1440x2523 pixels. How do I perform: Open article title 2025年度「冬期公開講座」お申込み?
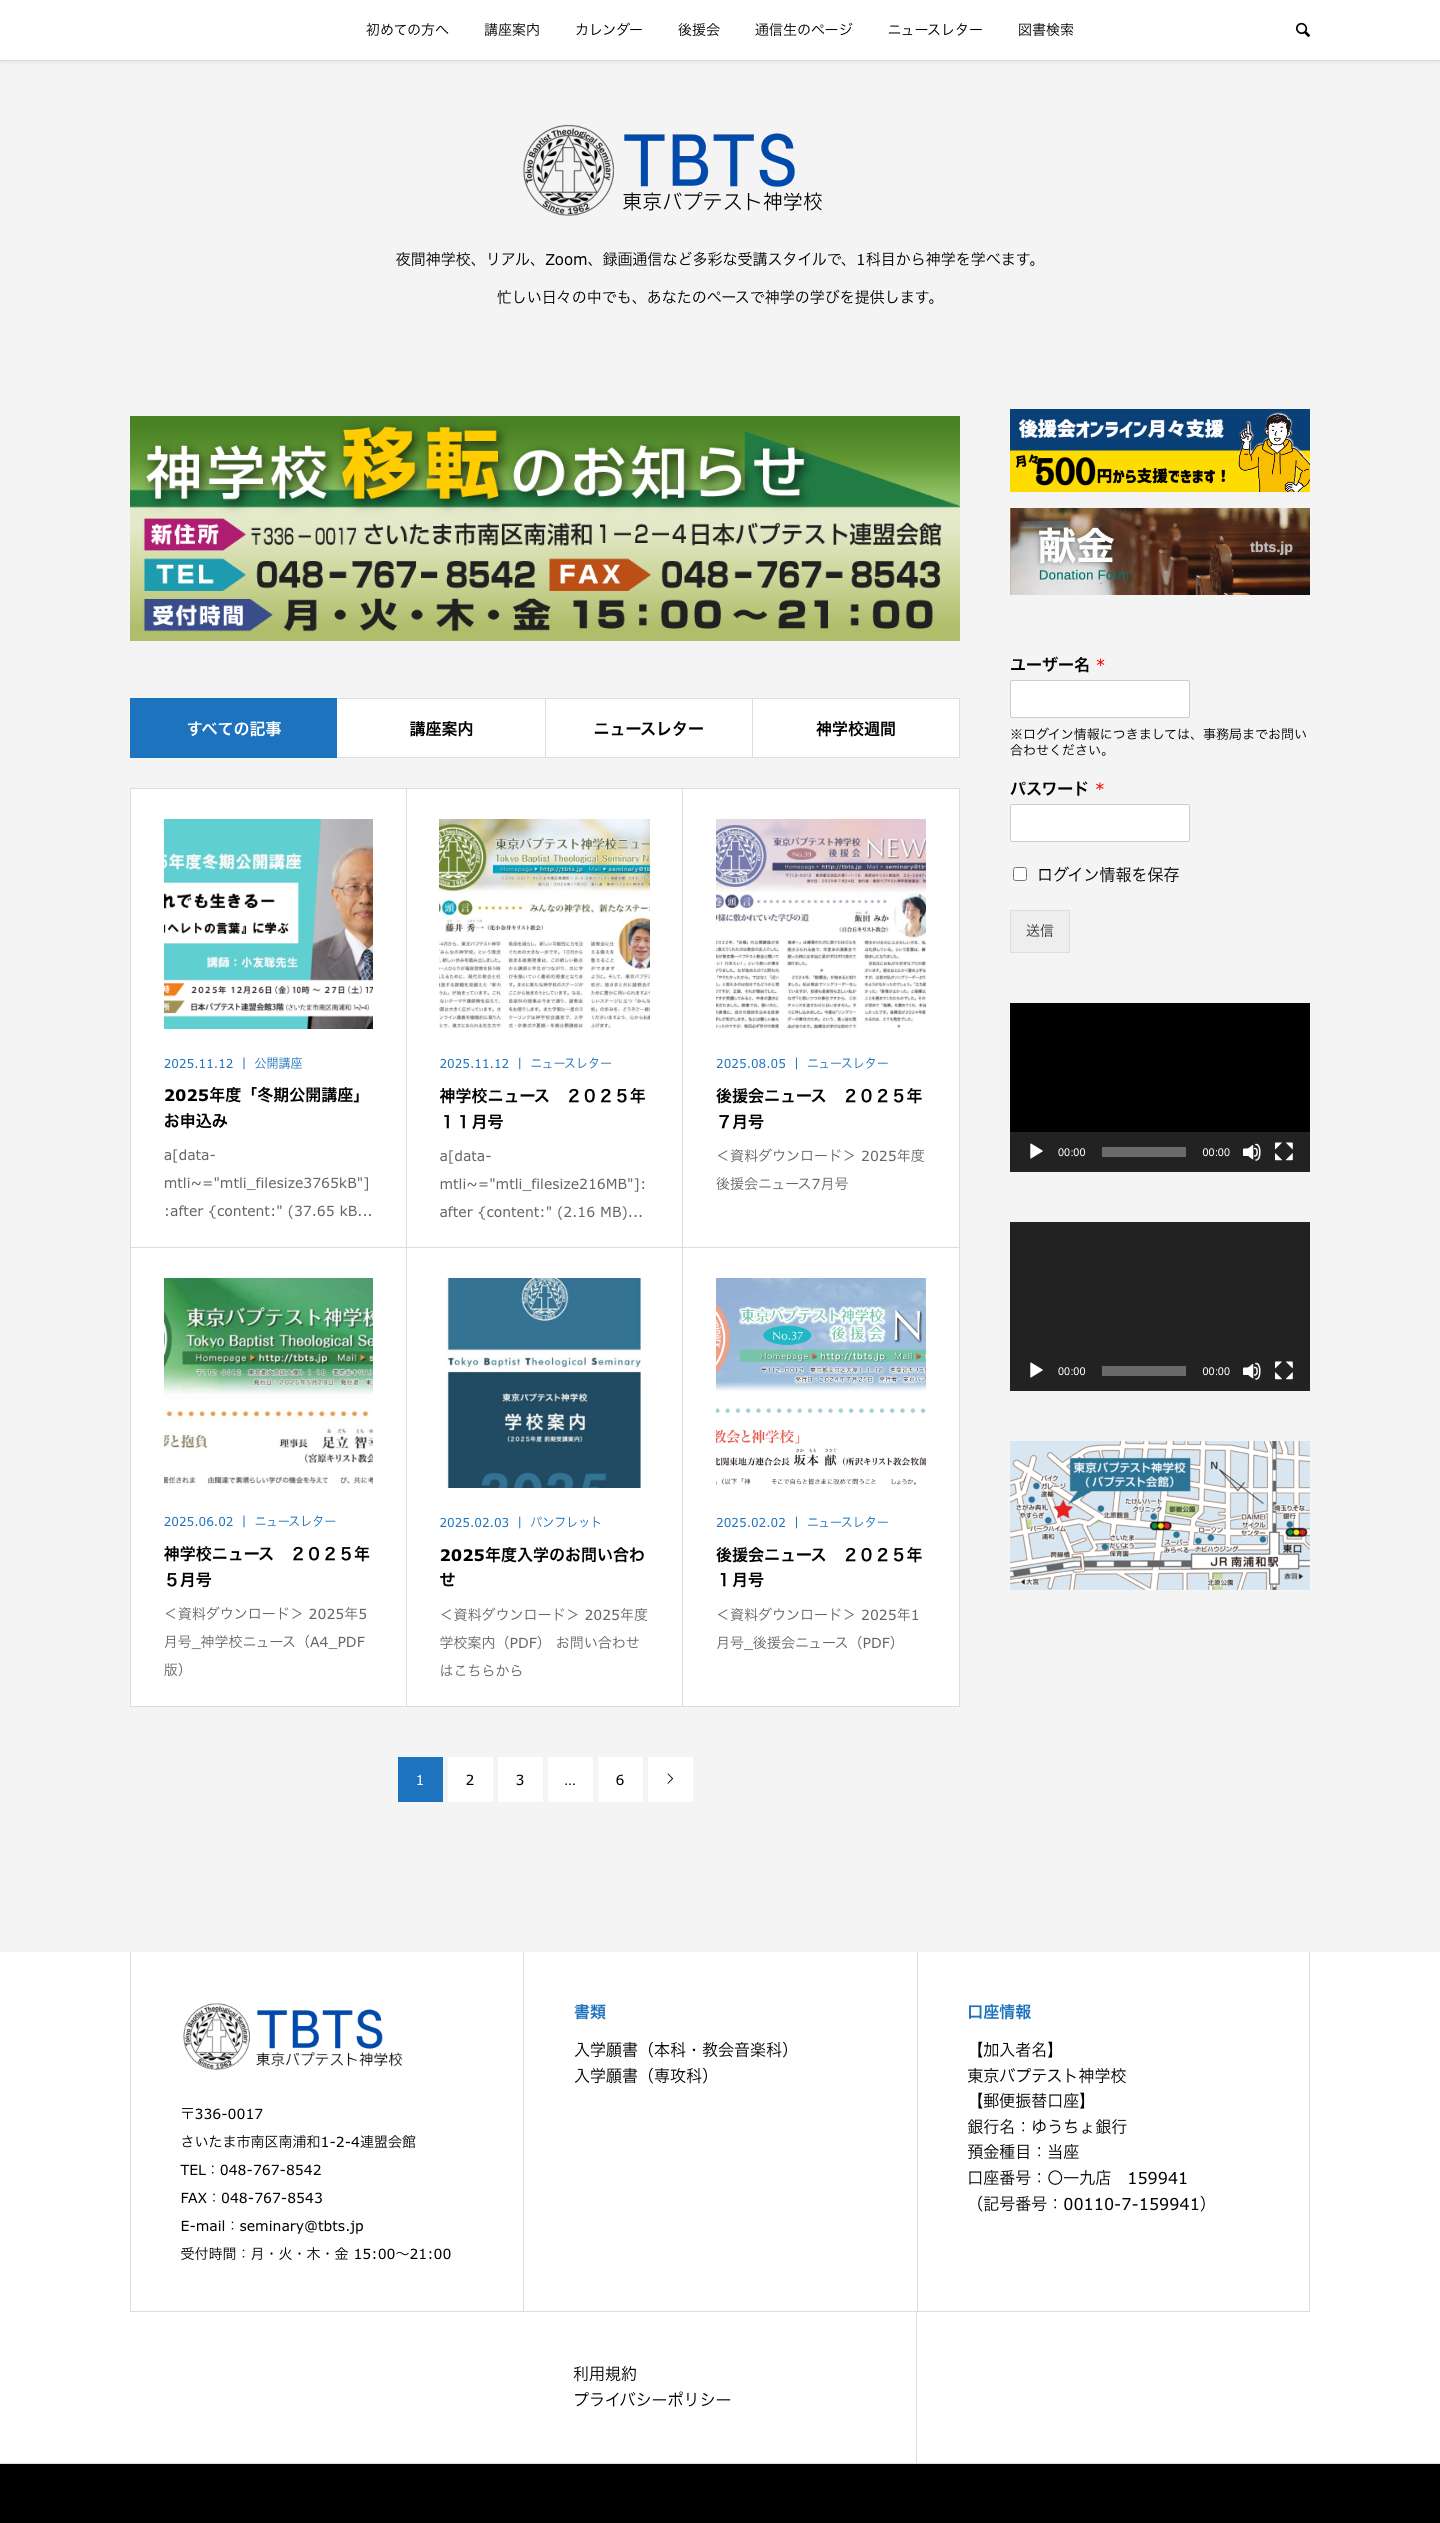265,1108
